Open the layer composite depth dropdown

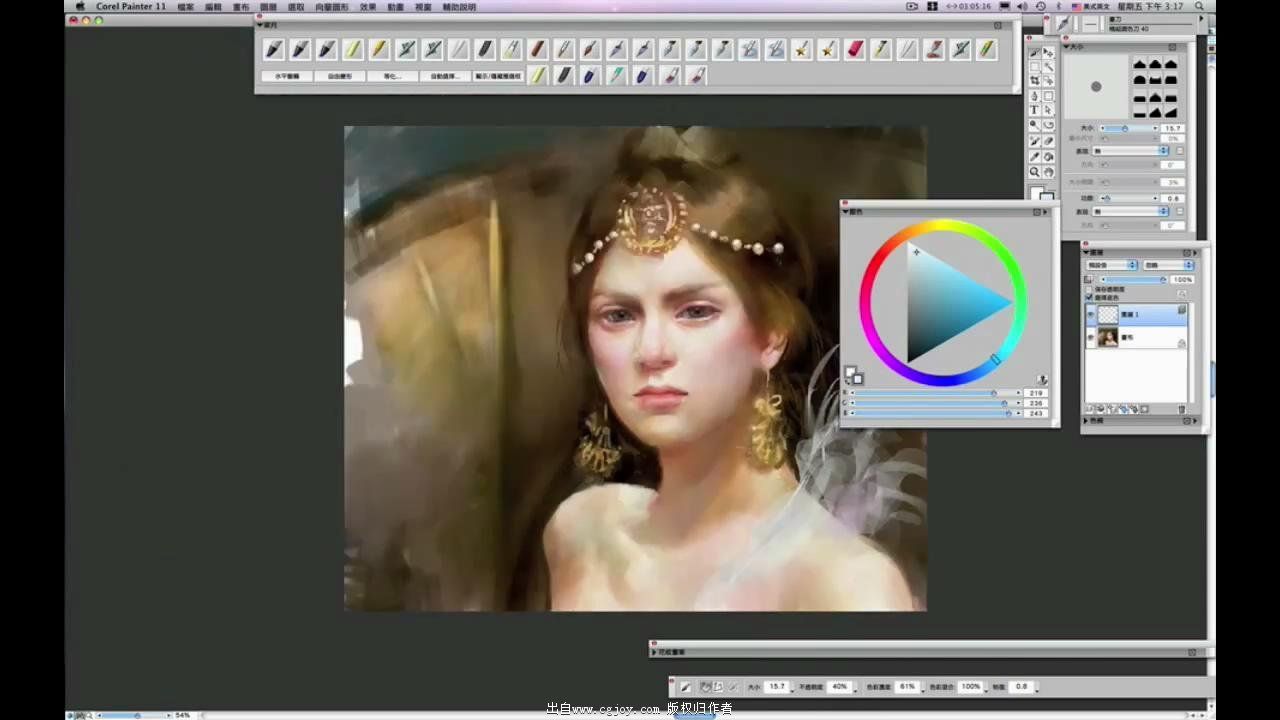coord(1168,265)
